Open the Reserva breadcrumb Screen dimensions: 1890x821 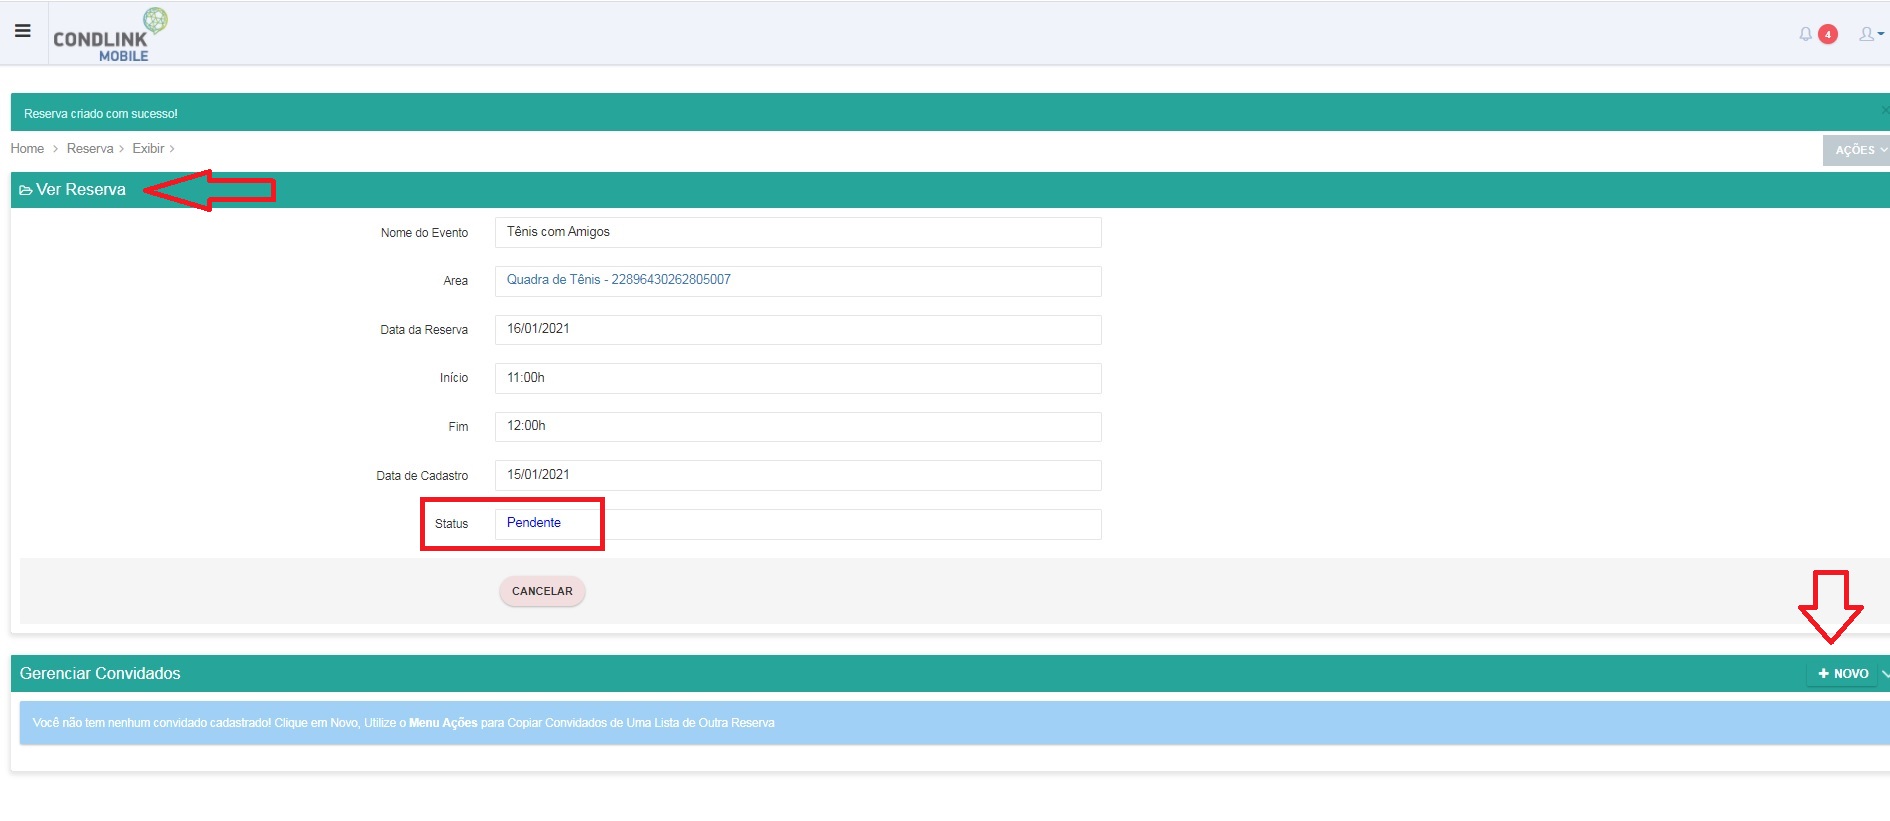click(x=90, y=149)
